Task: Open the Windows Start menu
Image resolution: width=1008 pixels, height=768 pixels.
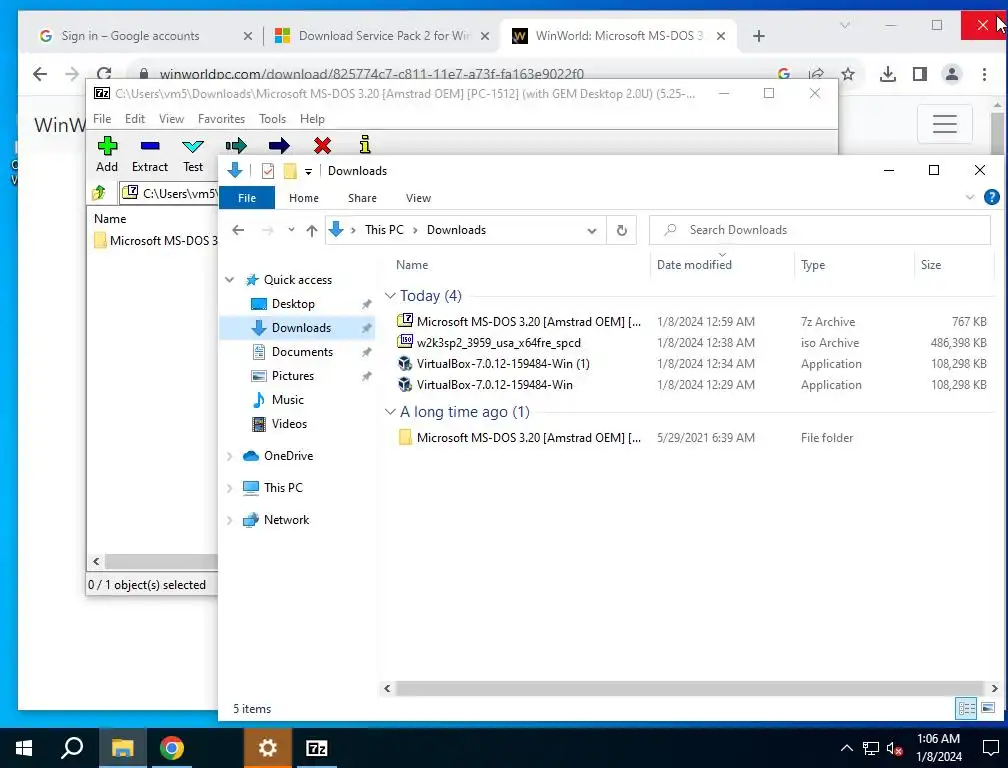Action: coord(24,748)
